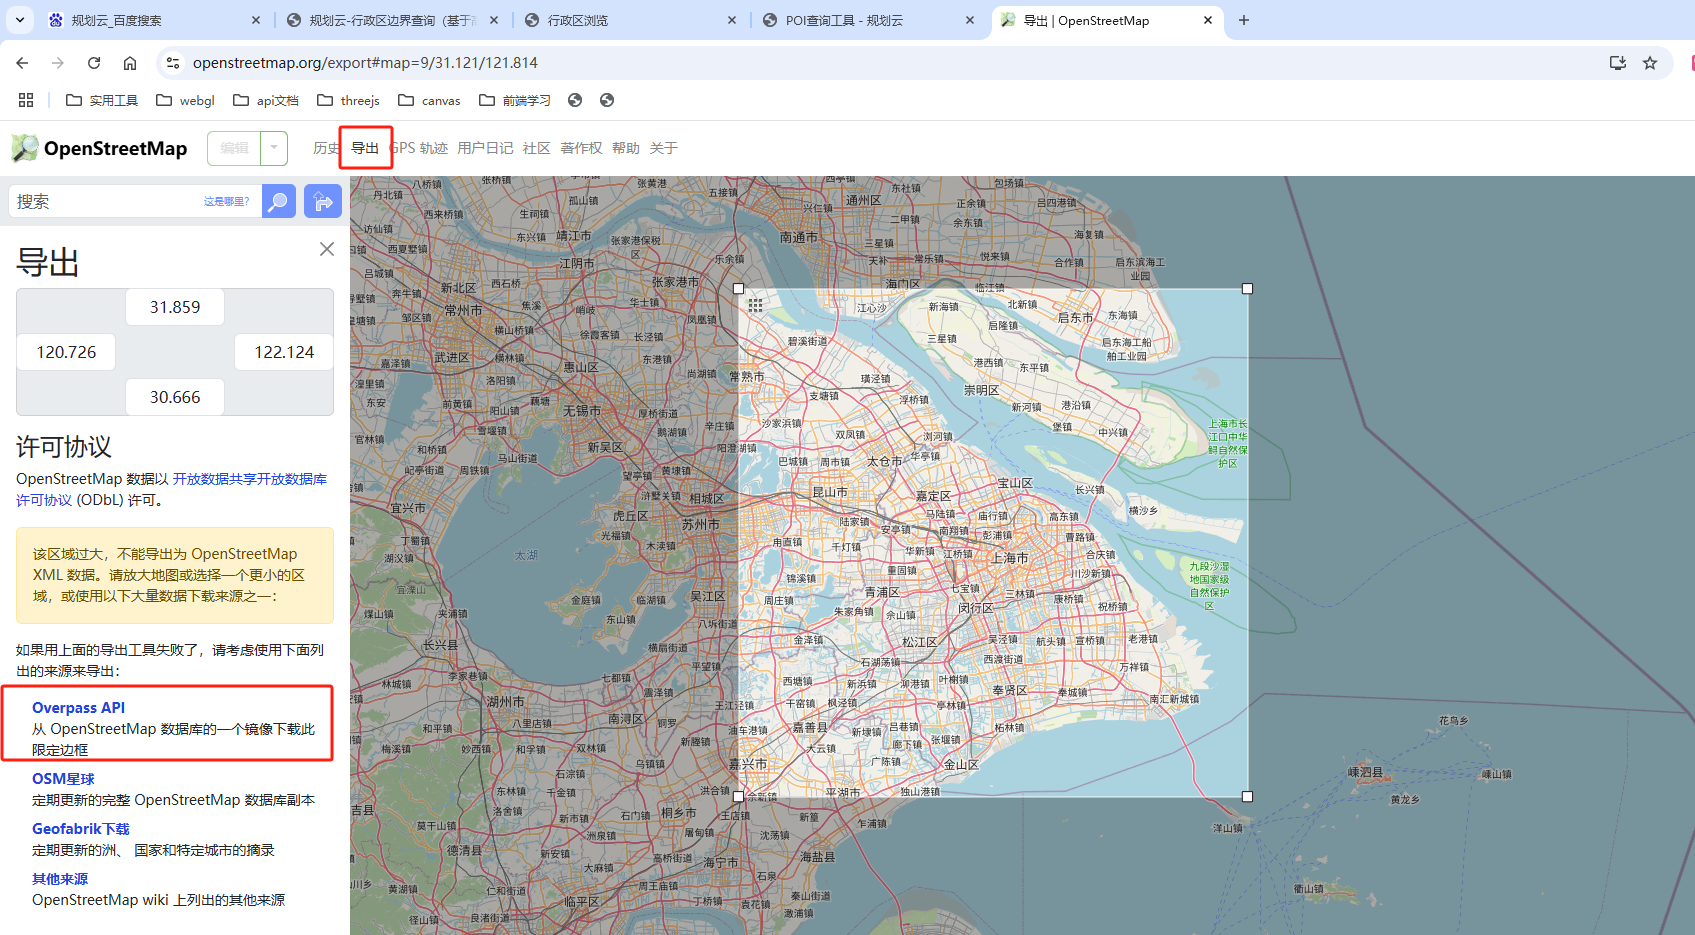
Task: Open the tab search dropdown chevron
Action: (20, 20)
